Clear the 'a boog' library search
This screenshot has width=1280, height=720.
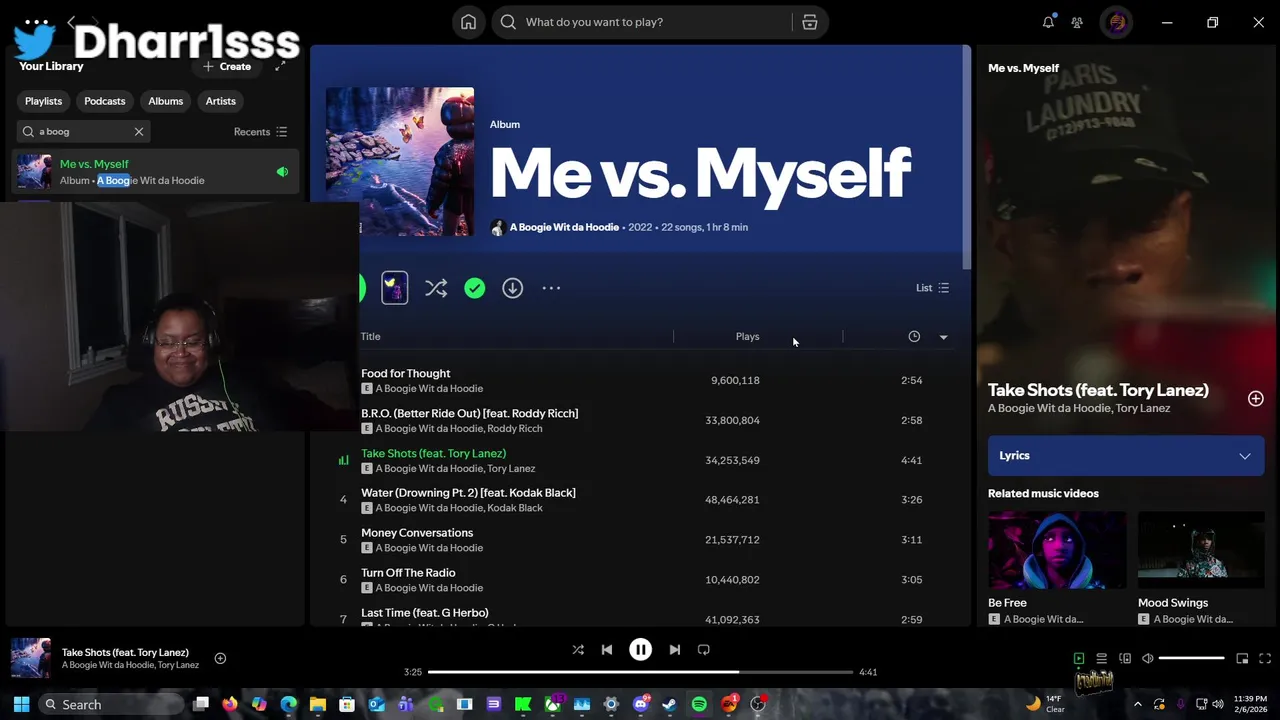(x=139, y=131)
